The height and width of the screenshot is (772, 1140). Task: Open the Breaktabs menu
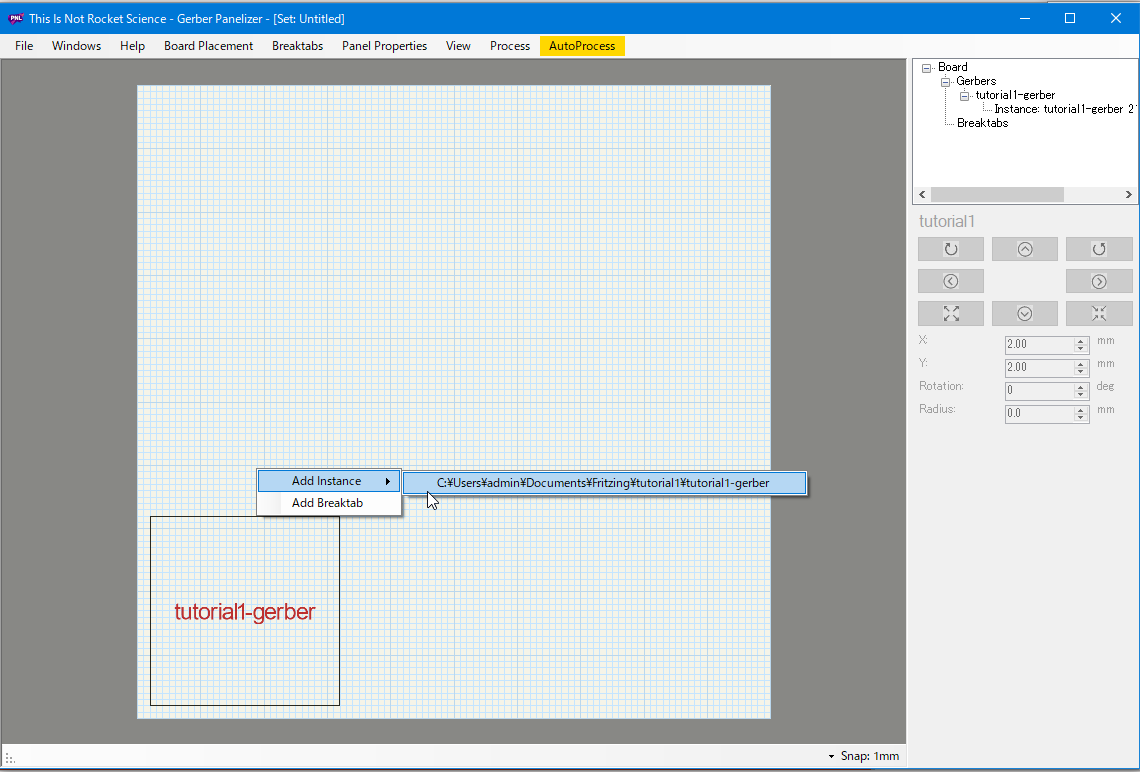point(297,46)
